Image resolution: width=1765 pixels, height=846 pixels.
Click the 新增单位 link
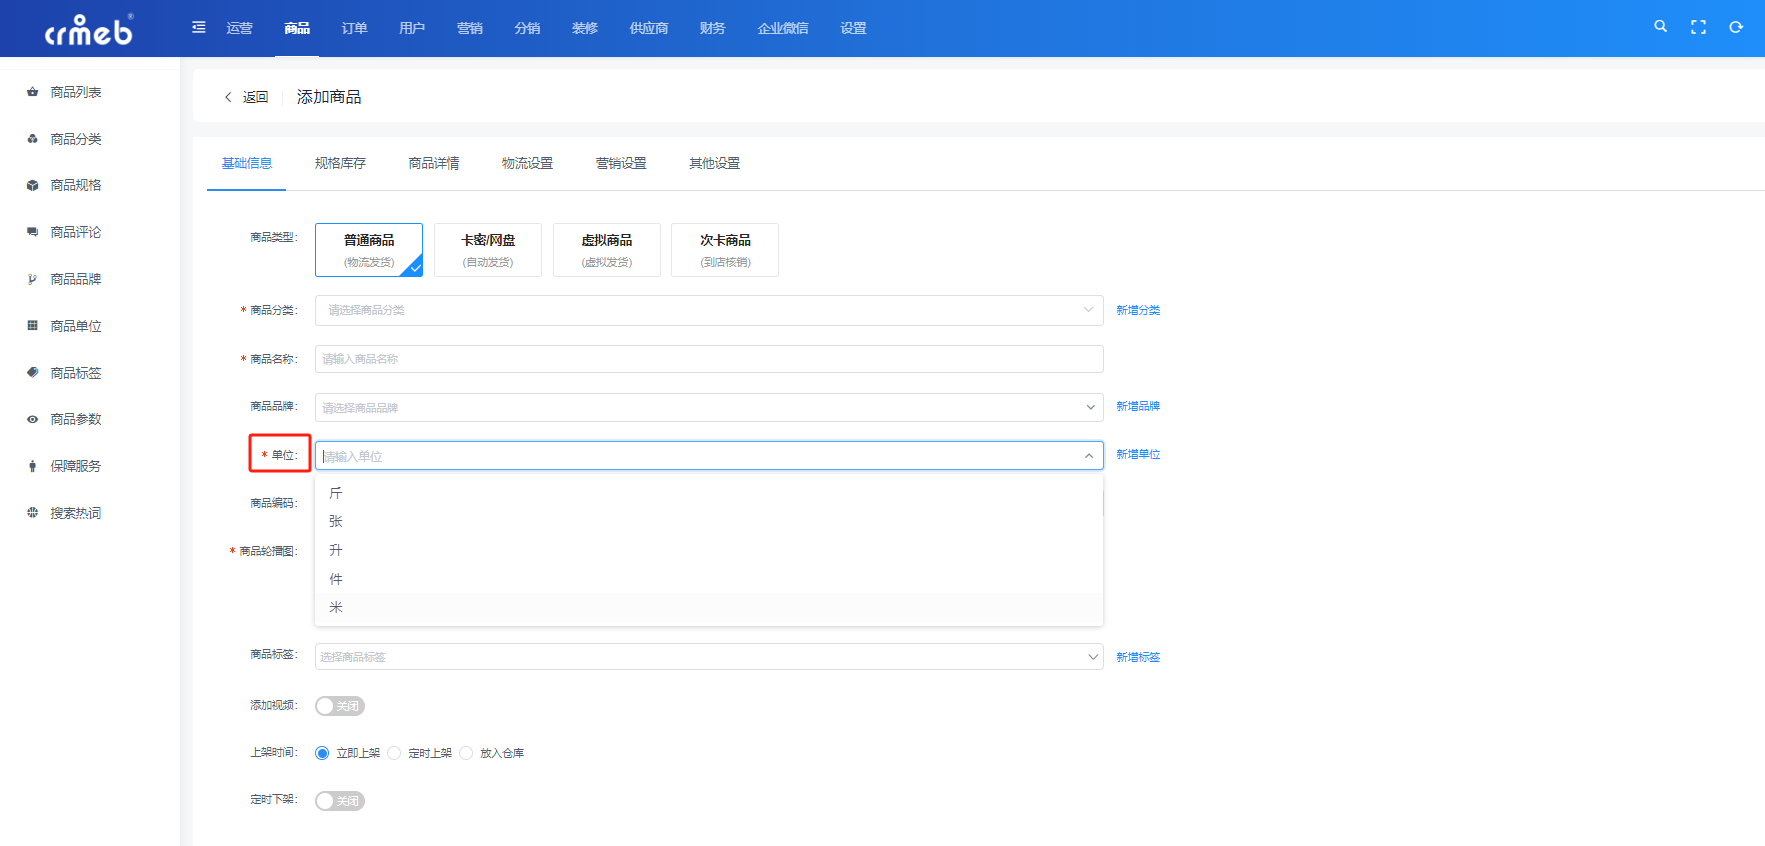click(1138, 455)
